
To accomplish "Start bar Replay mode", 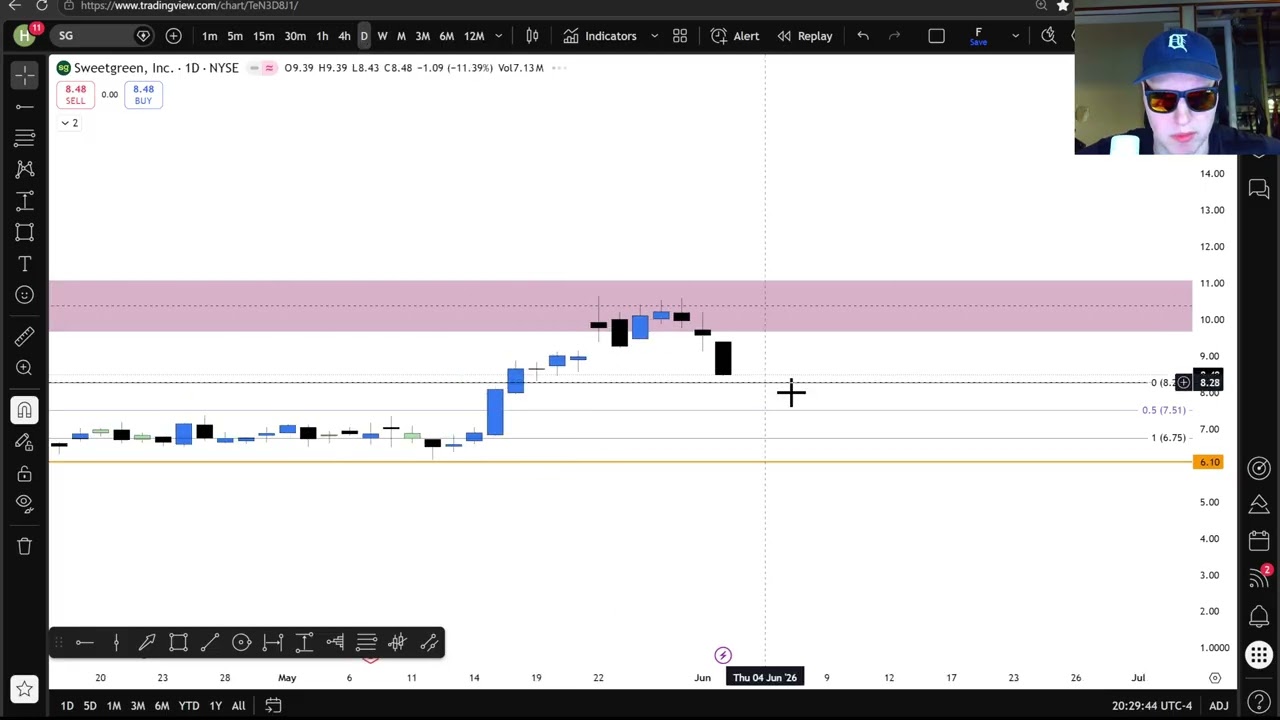I will point(805,36).
